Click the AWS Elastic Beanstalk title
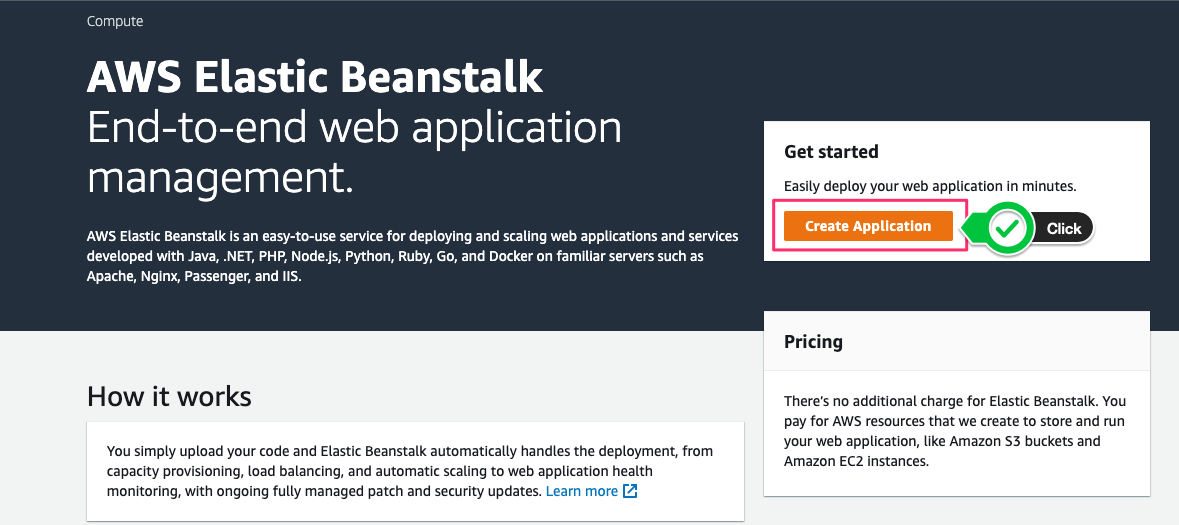 [x=314, y=76]
